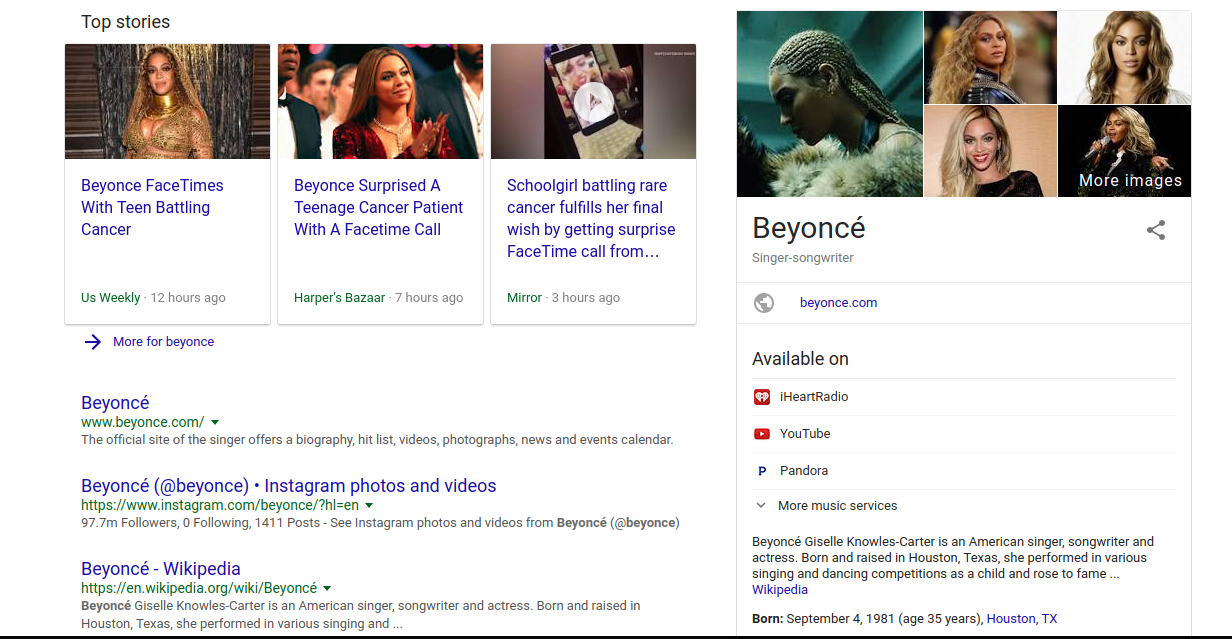Open dropdown arrow beside Wikipedia URL
Screen dimensions: 1232x639
pyautogui.click(x=327, y=589)
